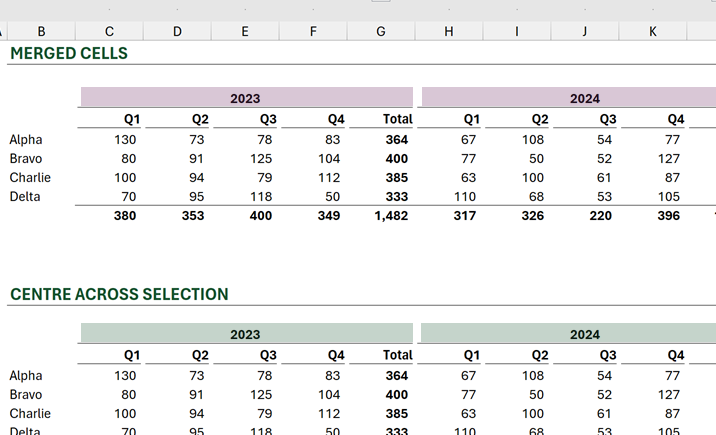Click "Q2" under purple 2023 header
The width and height of the screenshot is (716, 435).
[x=200, y=119]
